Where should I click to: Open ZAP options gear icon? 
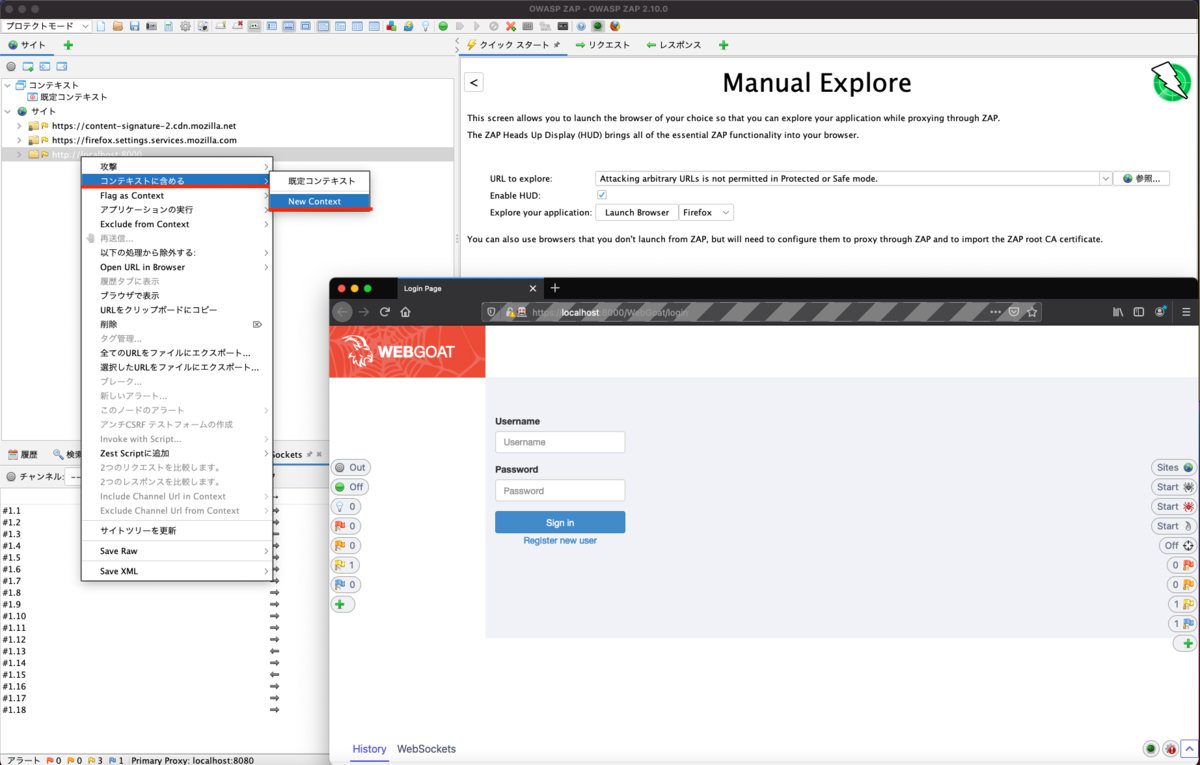185,25
